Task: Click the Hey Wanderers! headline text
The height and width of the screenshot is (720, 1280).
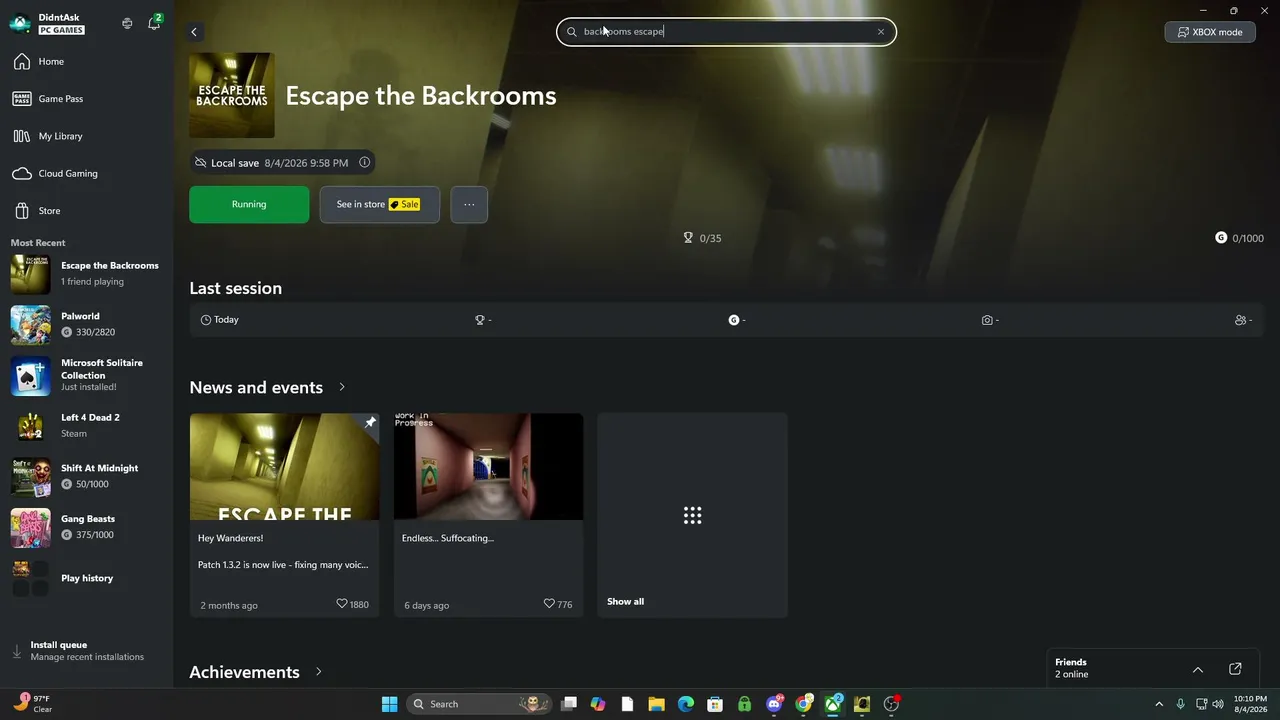Action: coord(230,538)
